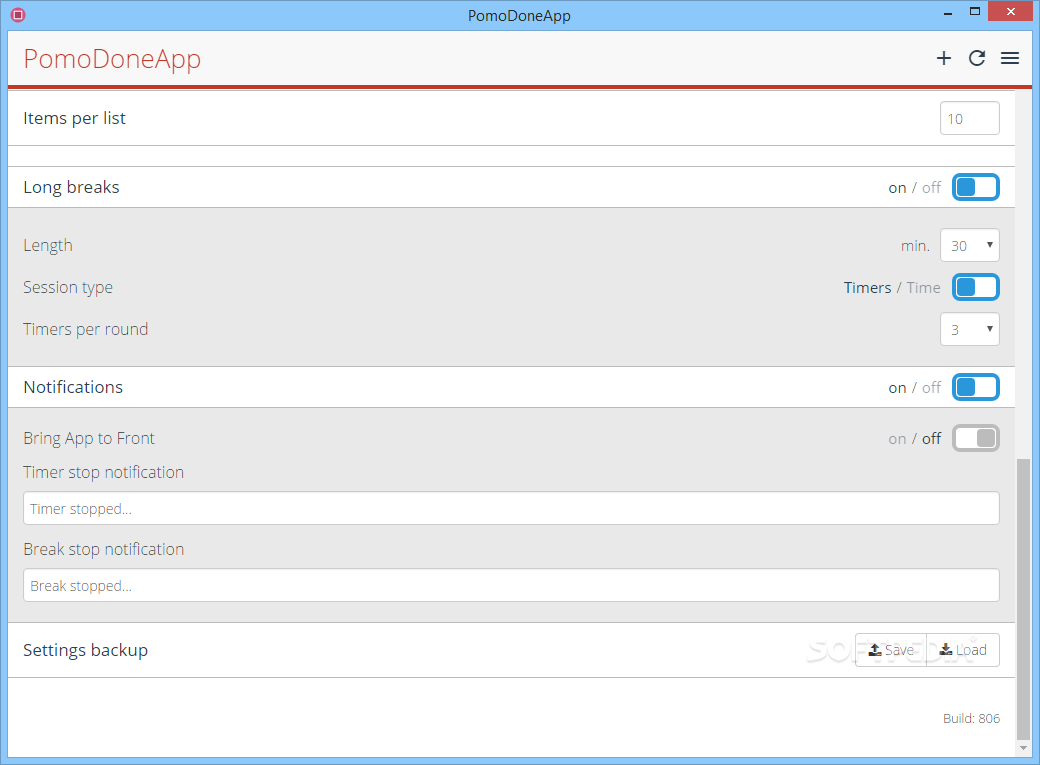Image resolution: width=1040 pixels, height=765 pixels.
Task: Open the hamburger menu icon
Action: coord(1009,58)
